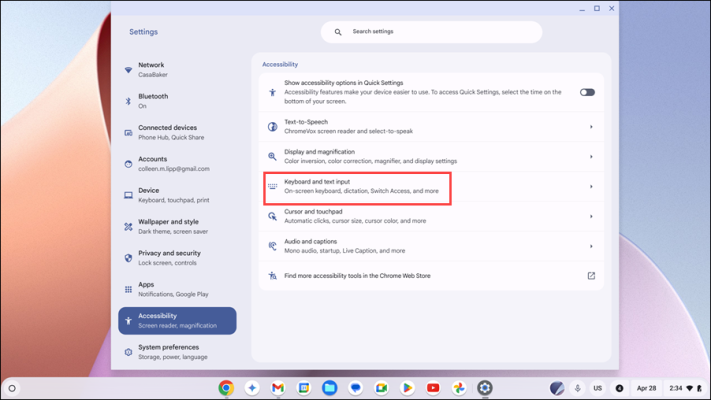Viewport: 711px width, 400px height.
Task: Open the Apr 28 calendar date button
Action: coord(646,388)
